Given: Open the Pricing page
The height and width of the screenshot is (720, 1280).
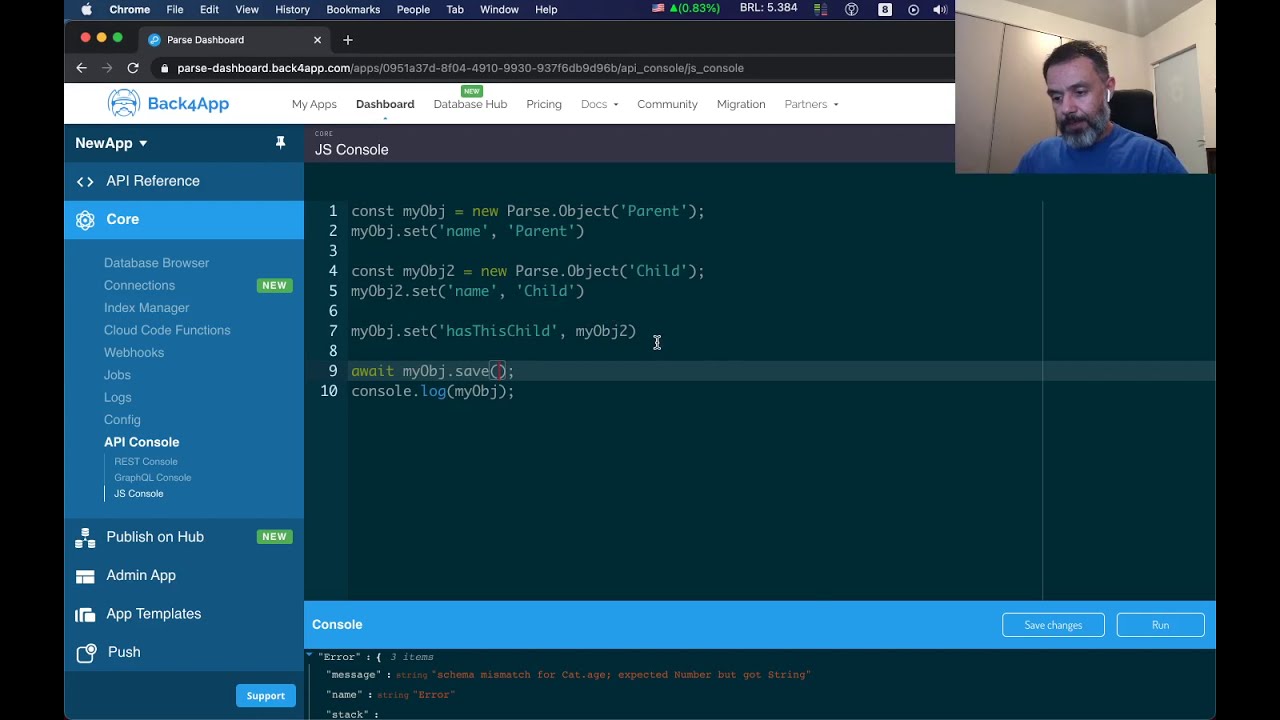Looking at the screenshot, I should click(544, 104).
